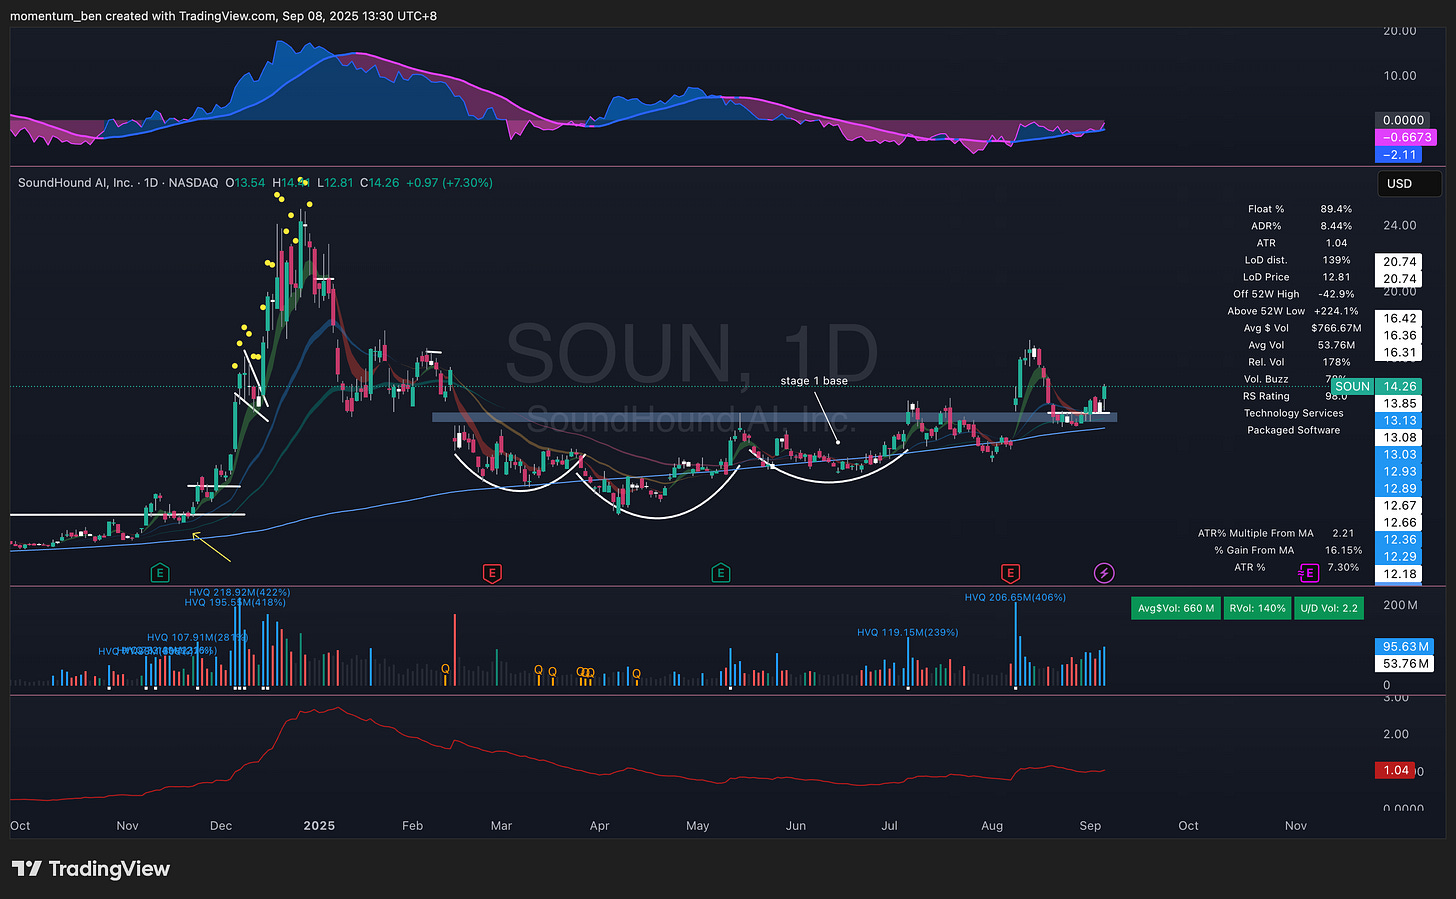
Task: Click the +0.97 (+7.30%) change value
Action: (449, 183)
